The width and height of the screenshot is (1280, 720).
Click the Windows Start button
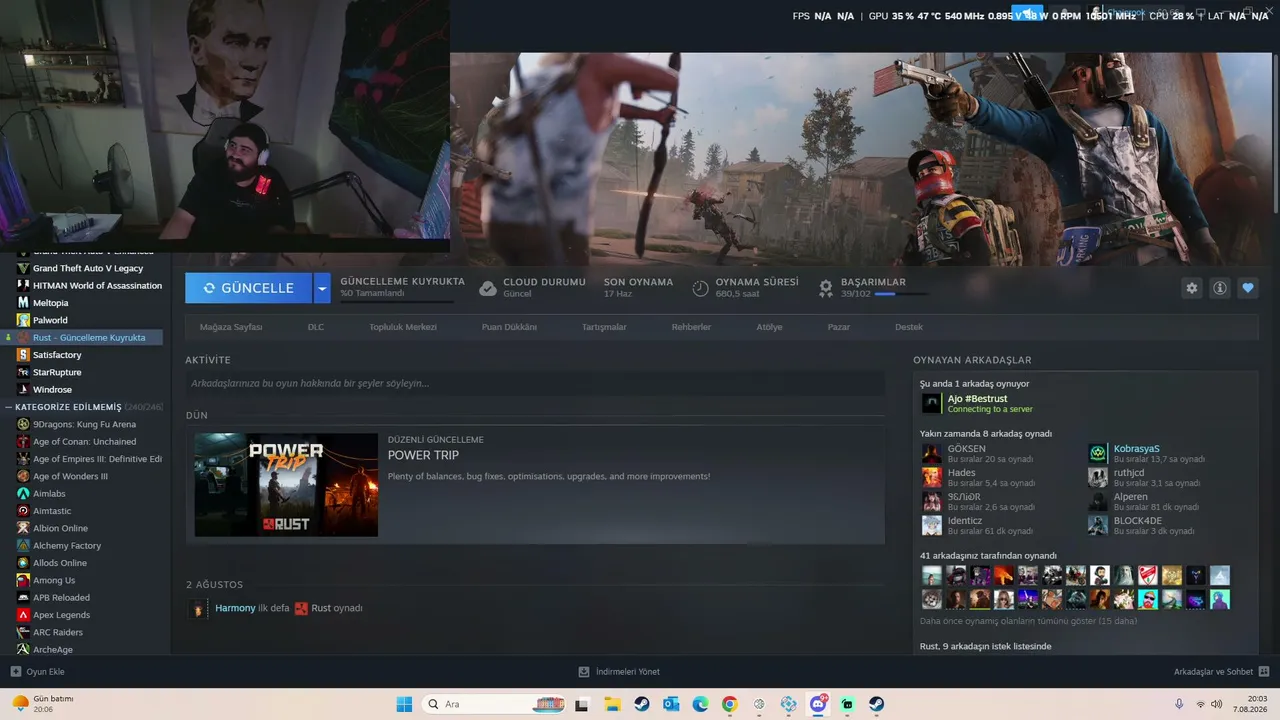404,704
